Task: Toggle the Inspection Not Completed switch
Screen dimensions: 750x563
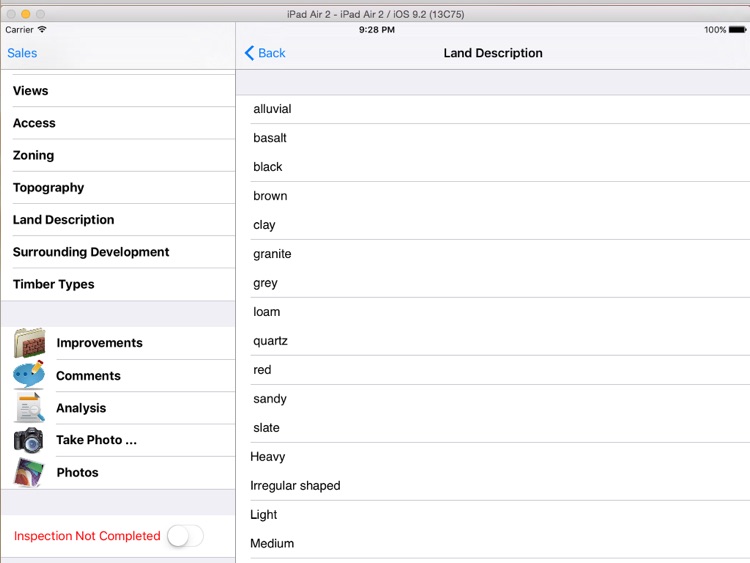Action: pyautogui.click(x=186, y=536)
